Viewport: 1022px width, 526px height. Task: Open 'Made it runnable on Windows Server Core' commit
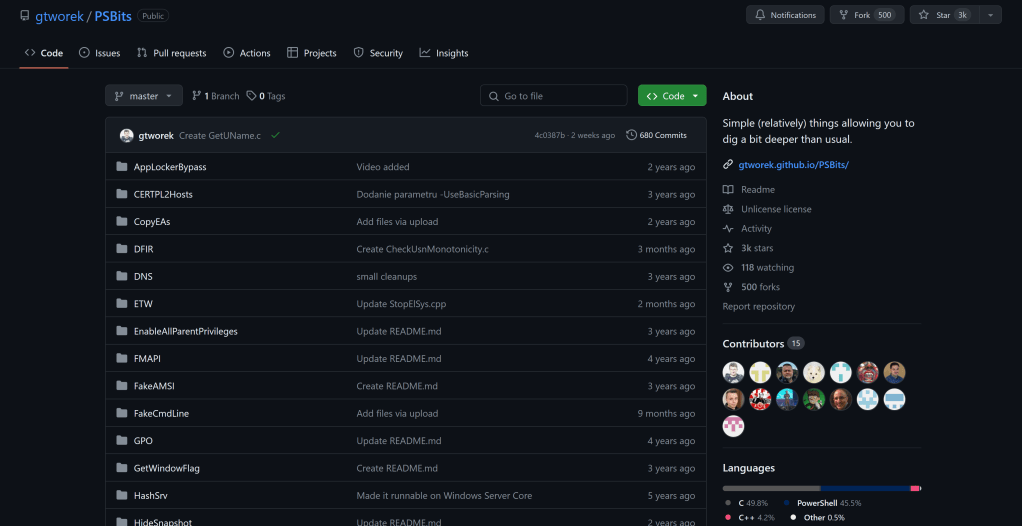444,495
